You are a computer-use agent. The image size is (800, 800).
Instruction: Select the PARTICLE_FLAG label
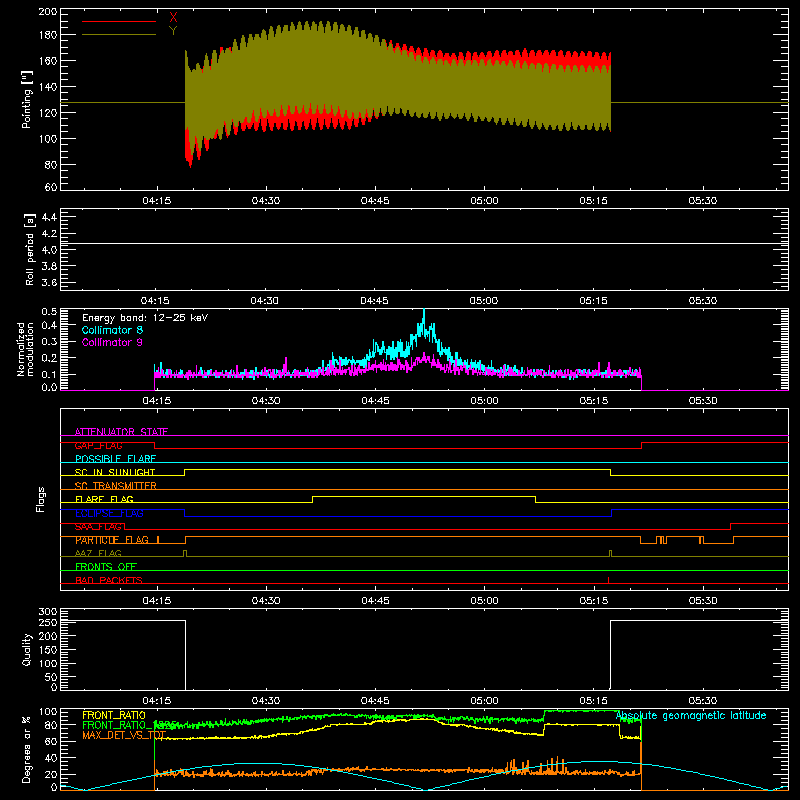point(112,540)
